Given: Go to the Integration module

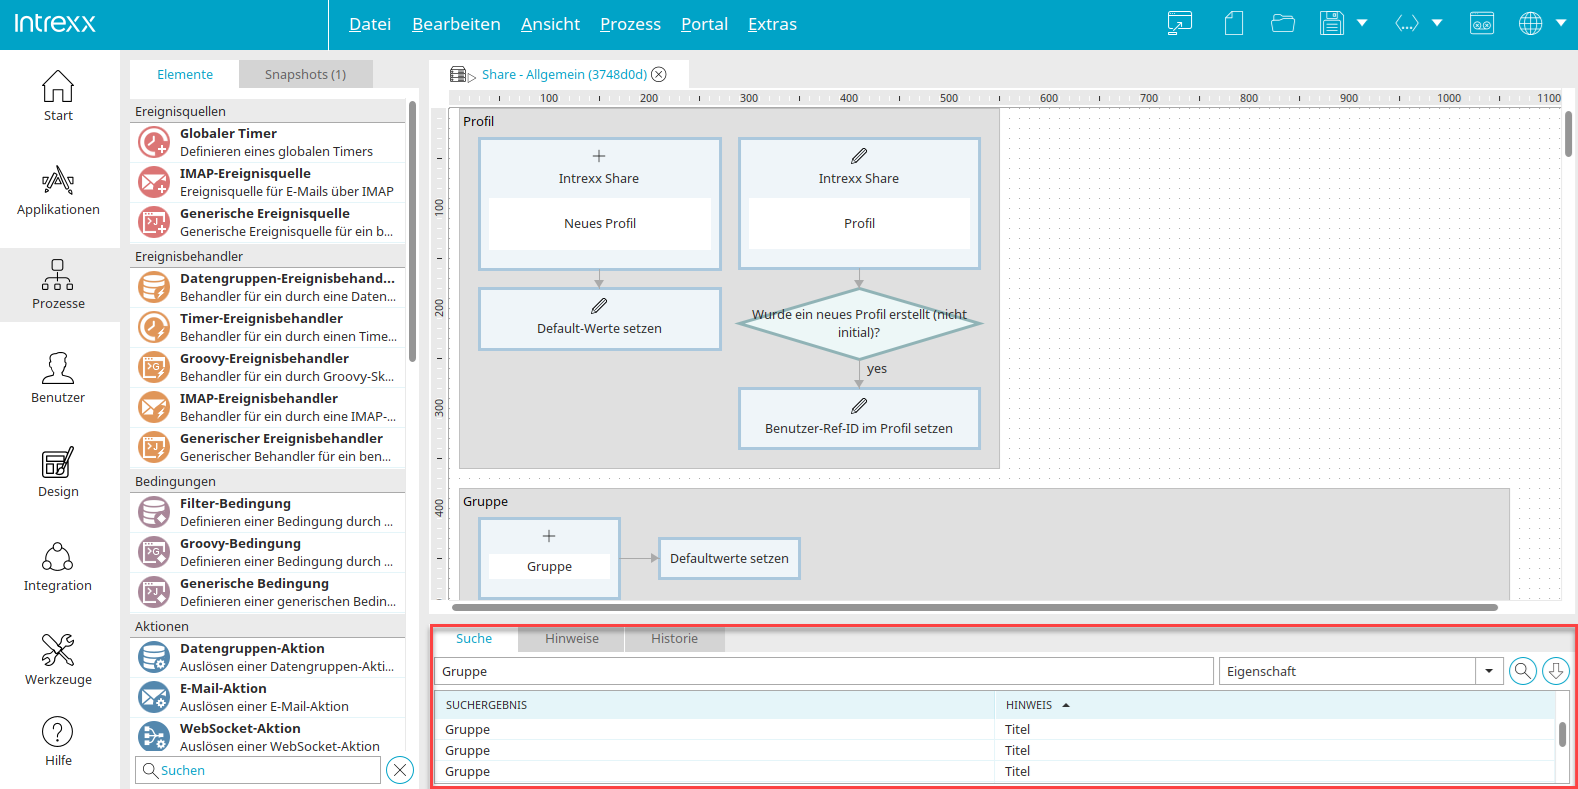Looking at the screenshot, I should (58, 566).
